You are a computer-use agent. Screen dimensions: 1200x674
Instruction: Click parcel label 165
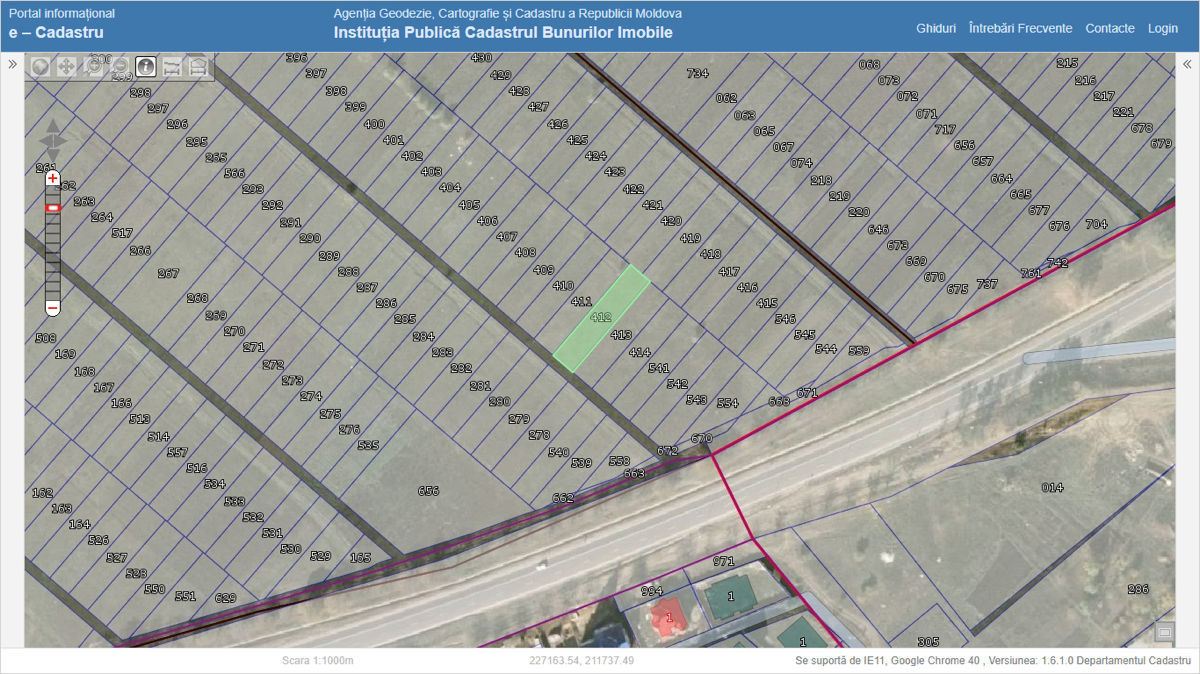click(x=360, y=558)
